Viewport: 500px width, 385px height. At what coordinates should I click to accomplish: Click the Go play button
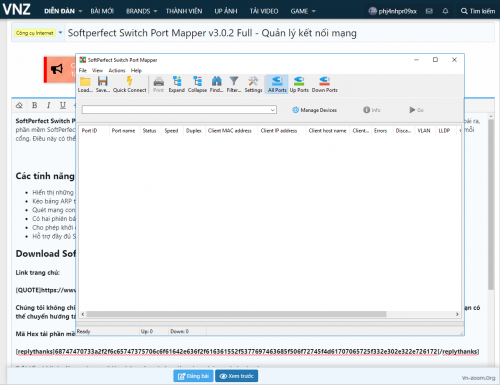pyautogui.click(x=416, y=110)
